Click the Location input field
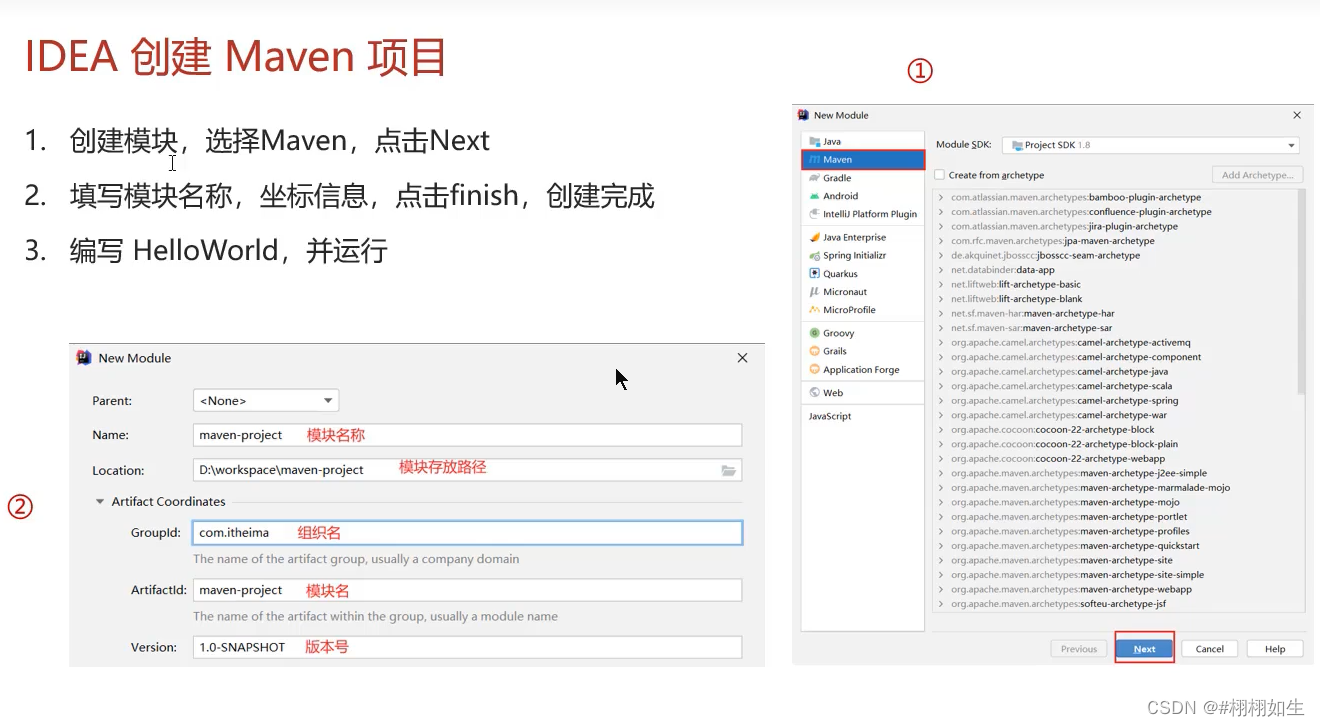The width and height of the screenshot is (1320, 726). coord(467,470)
